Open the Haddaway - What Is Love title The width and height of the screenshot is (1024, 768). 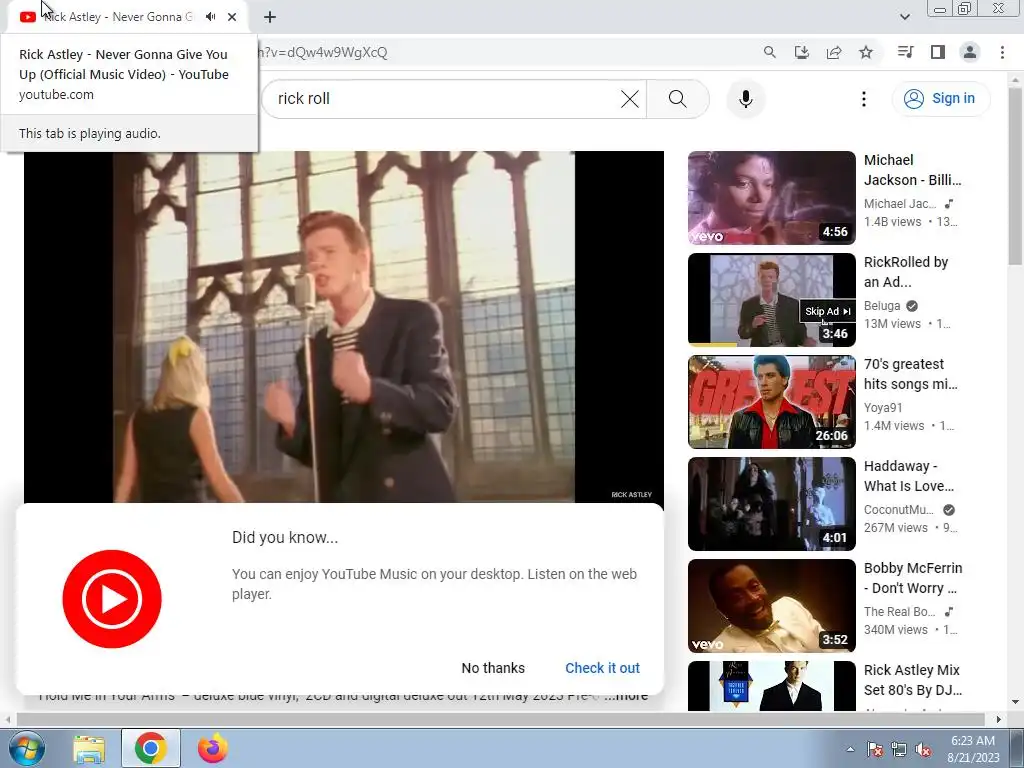click(908, 475)
